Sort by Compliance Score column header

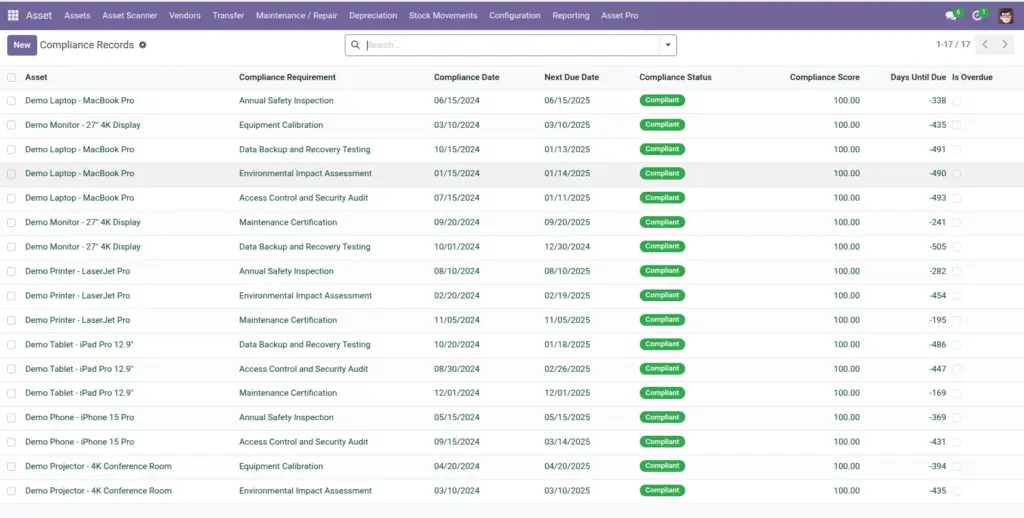[824, 77]
